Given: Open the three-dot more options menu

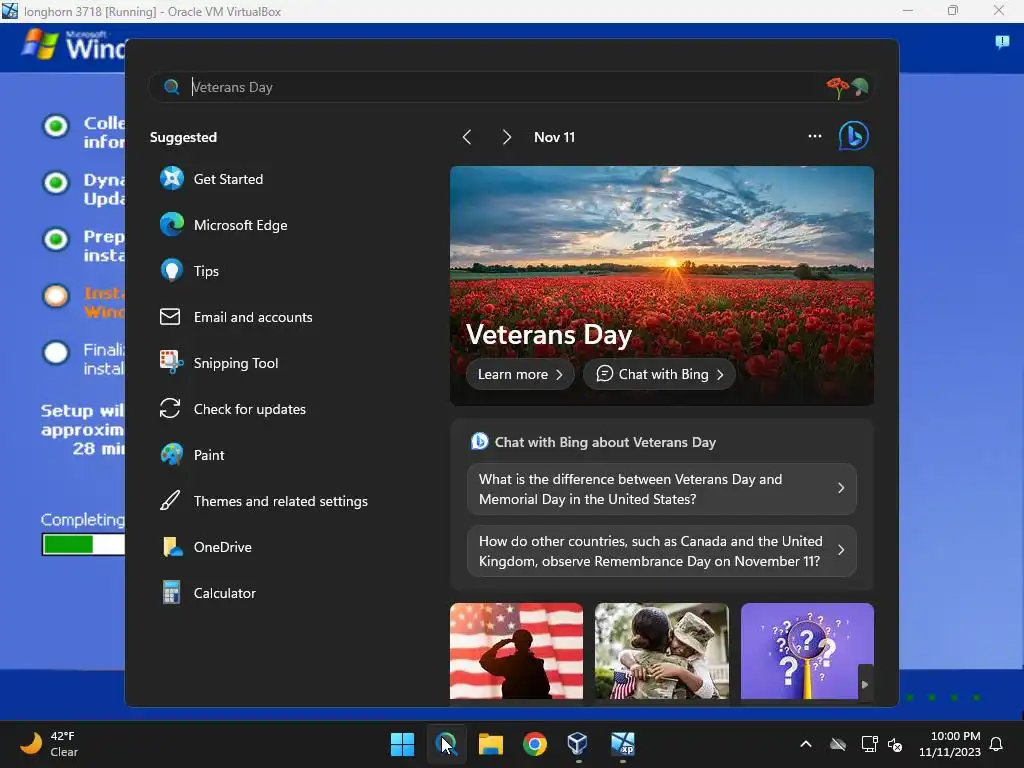Looking at the screenshot, I should (x=814, y=136).
